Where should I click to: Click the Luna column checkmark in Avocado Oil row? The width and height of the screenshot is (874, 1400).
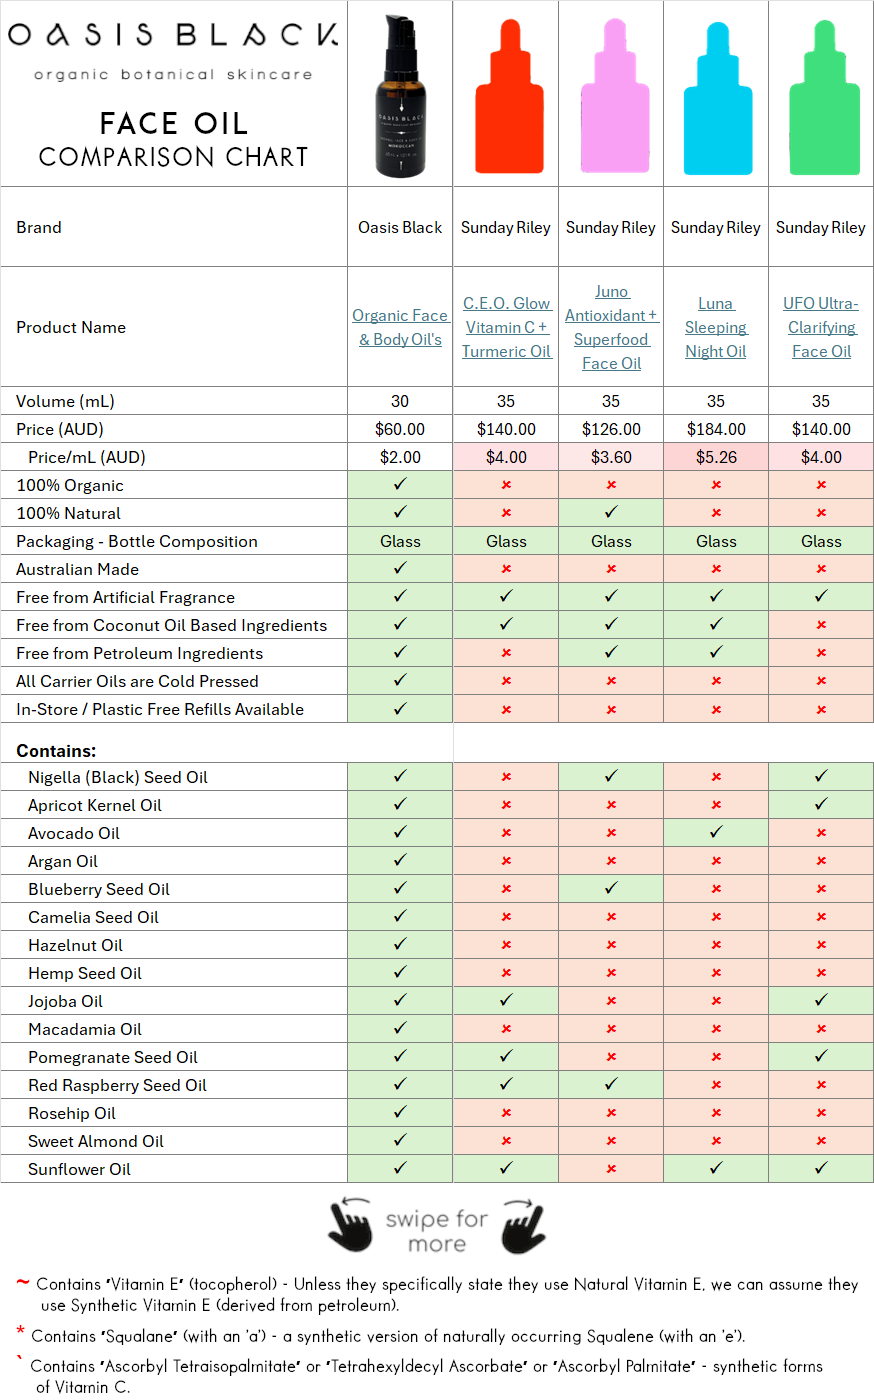tap(716, 832)
